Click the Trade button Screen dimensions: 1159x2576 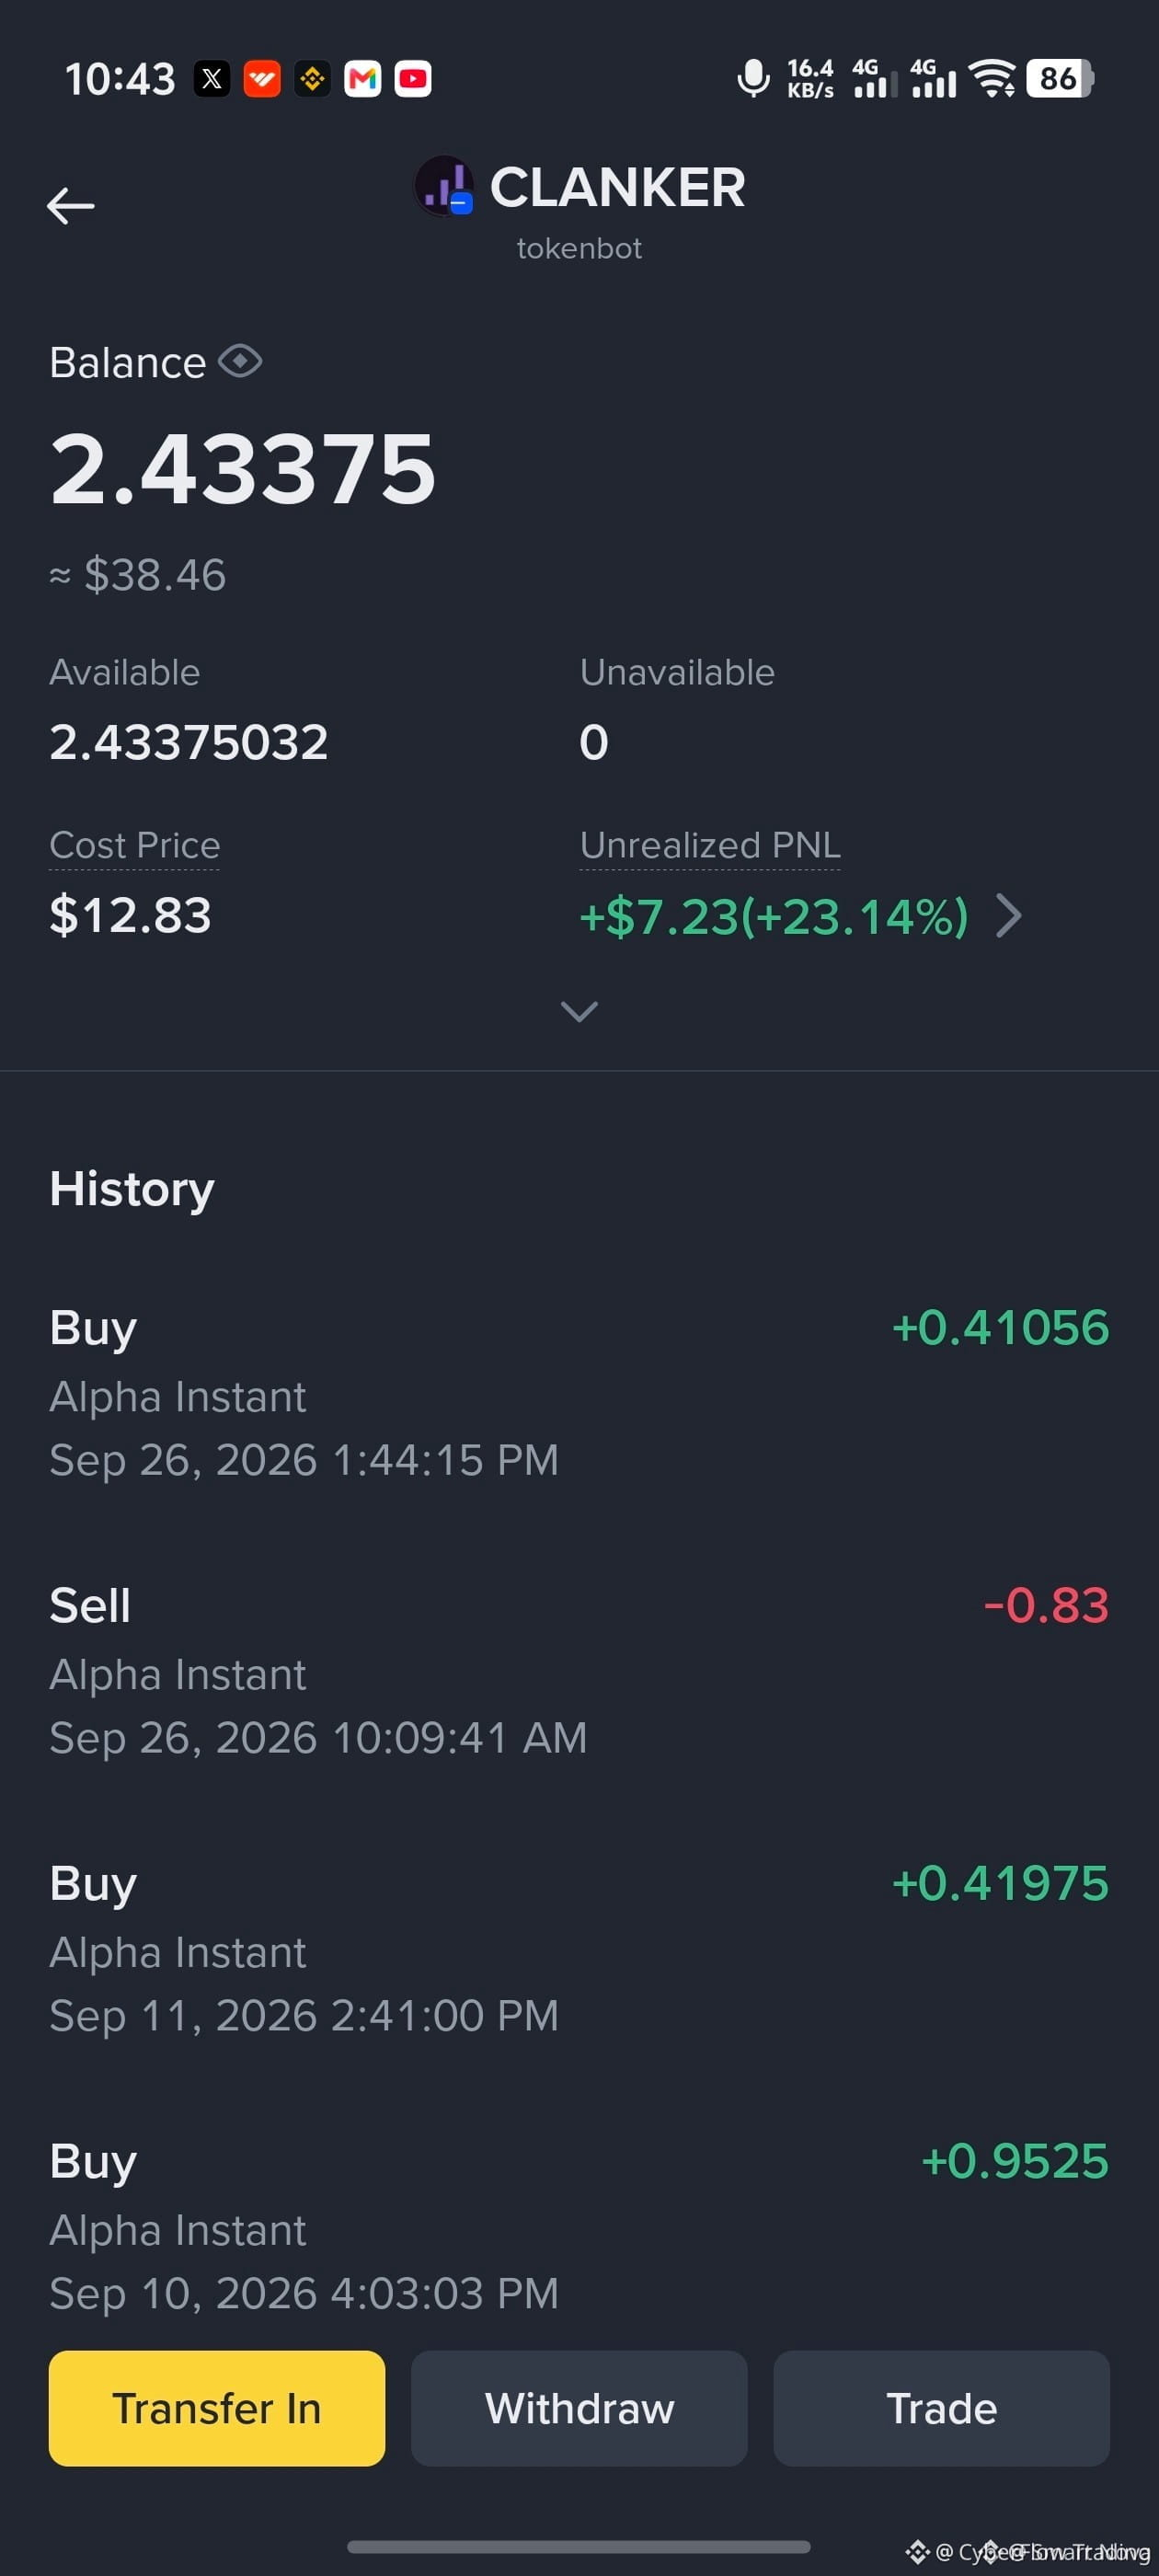pos(941,2408)
